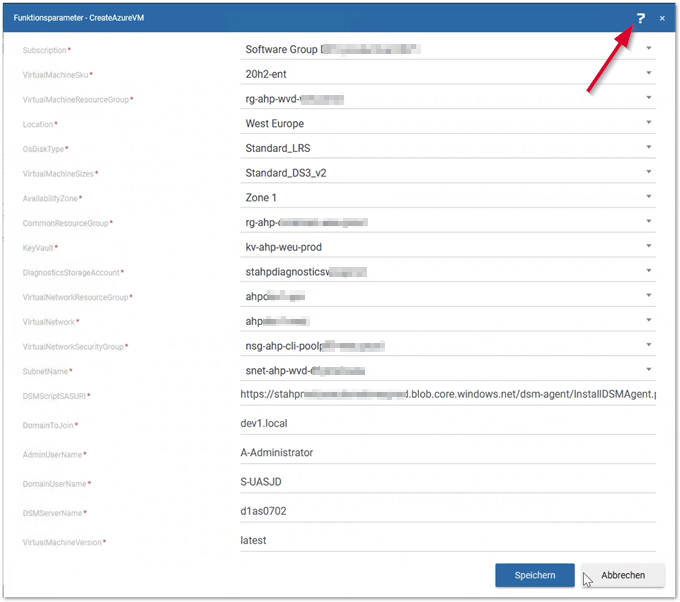Expand AvailabilityZone dropdown arrow

coord(648,196)
